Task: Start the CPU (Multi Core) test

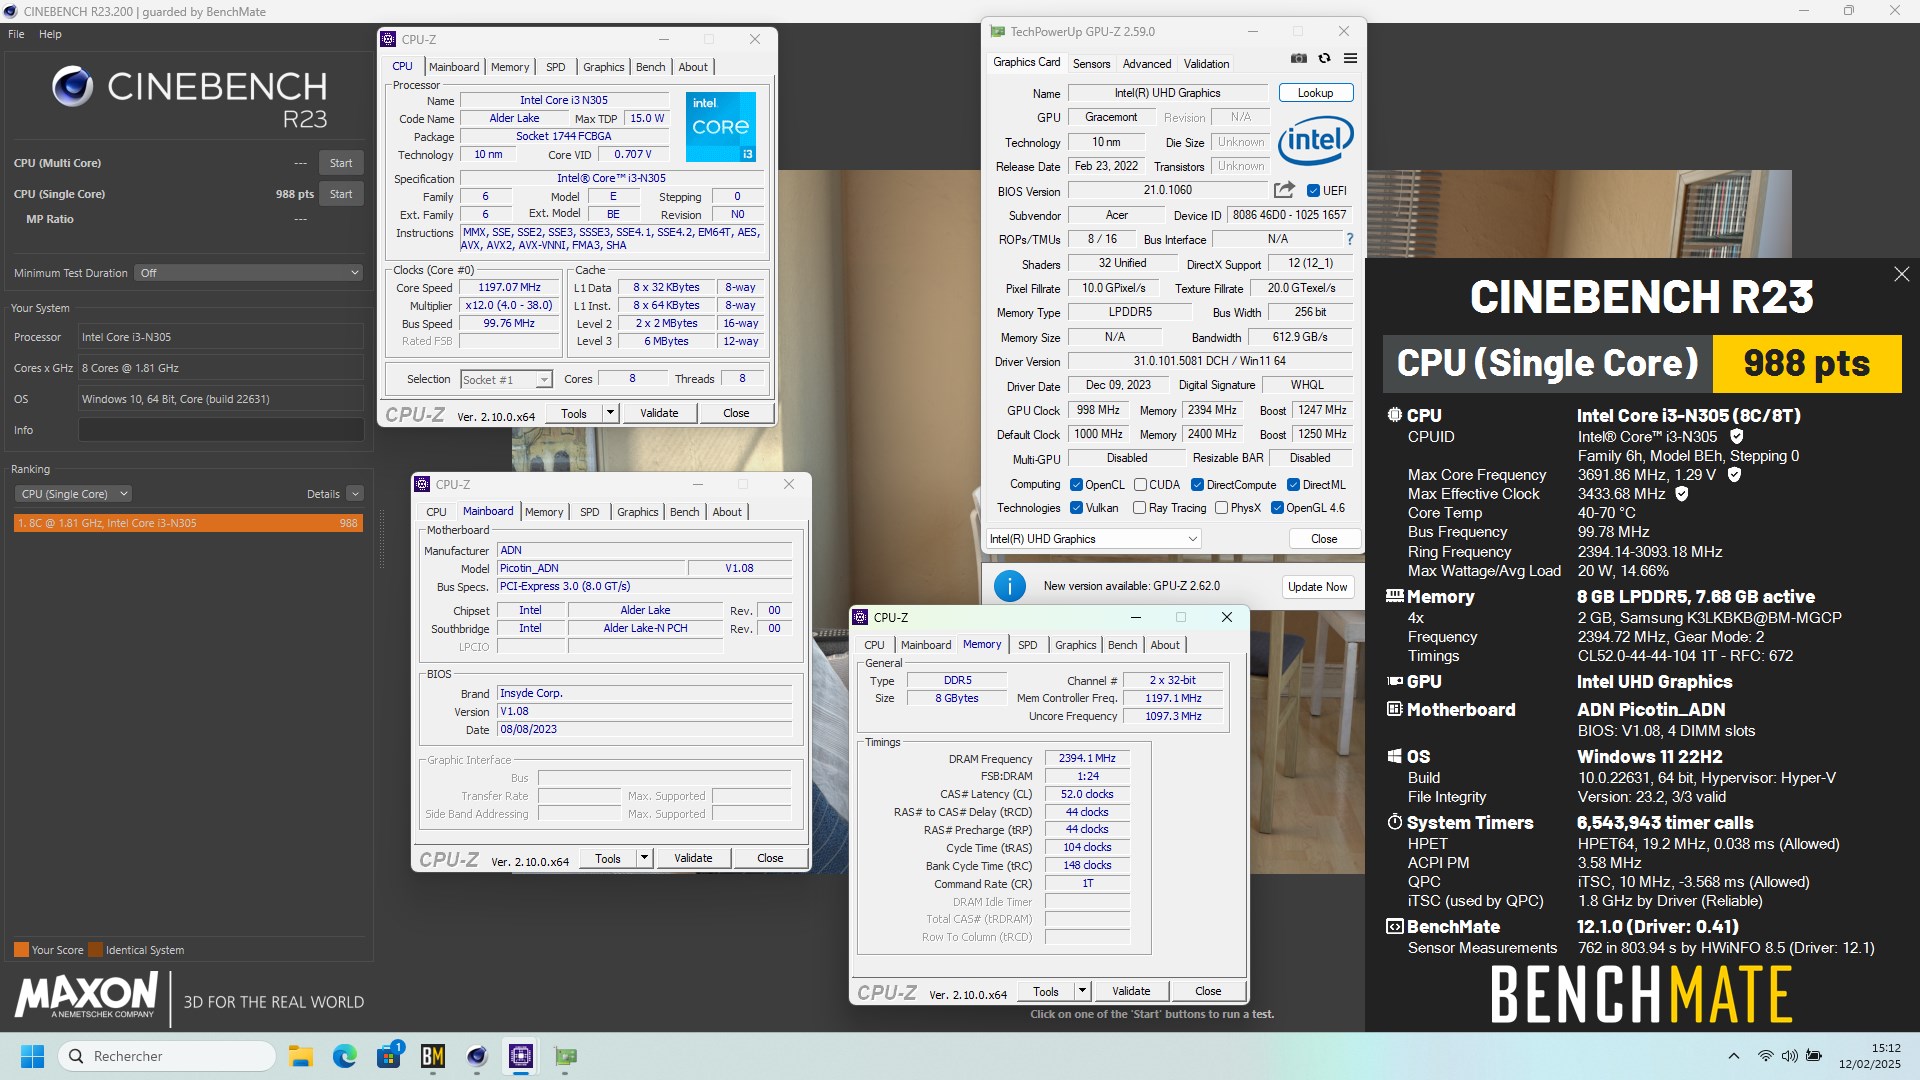Action: [x=341, y=163]
